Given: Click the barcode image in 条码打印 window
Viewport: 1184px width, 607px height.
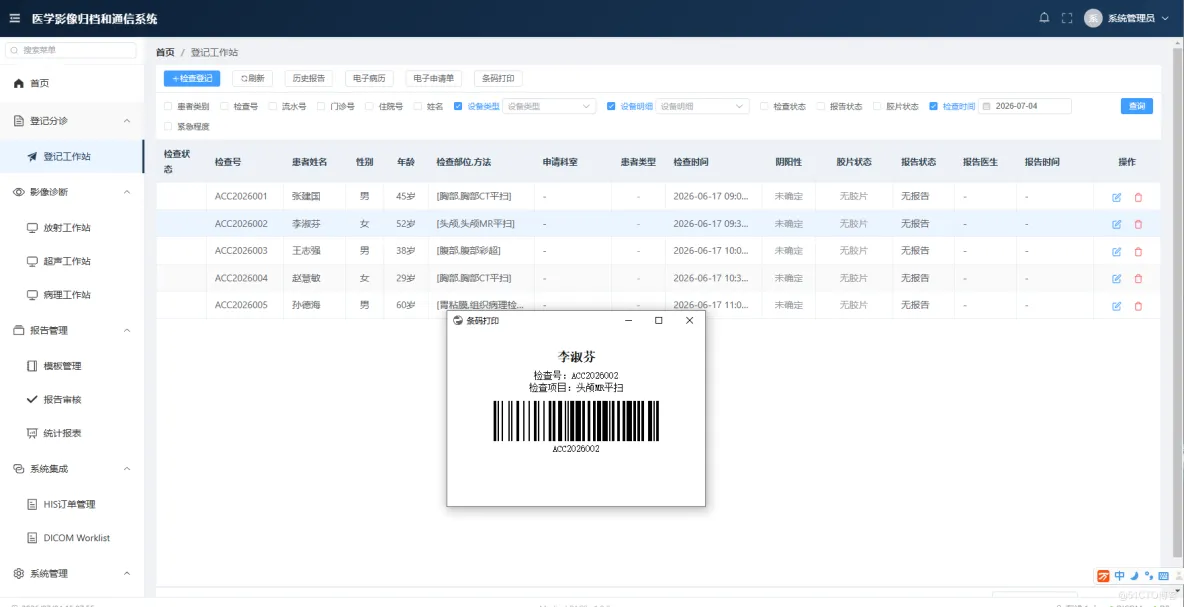Looking at the screenshot, I should (576, 421).
